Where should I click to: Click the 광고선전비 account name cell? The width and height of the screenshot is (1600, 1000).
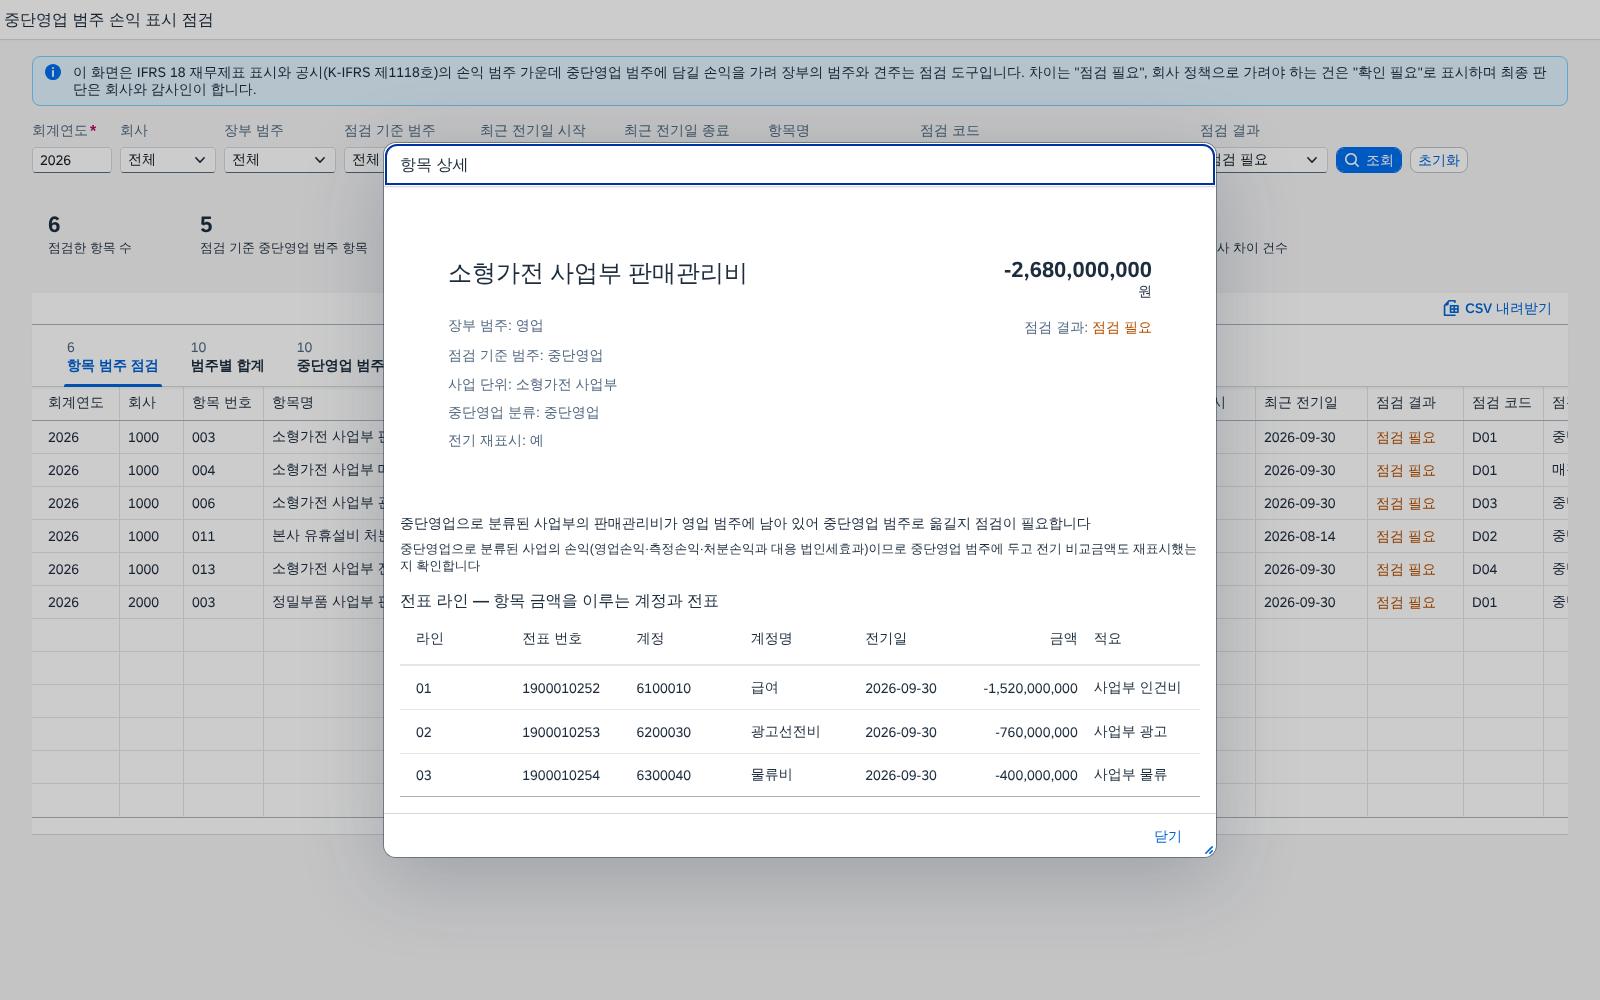tap(785, 732)
